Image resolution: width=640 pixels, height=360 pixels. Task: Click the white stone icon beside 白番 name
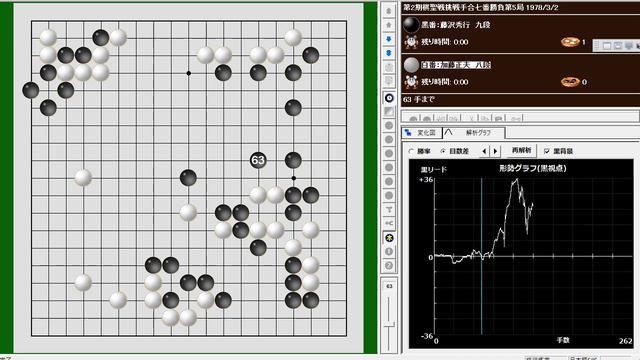(411, 64)
